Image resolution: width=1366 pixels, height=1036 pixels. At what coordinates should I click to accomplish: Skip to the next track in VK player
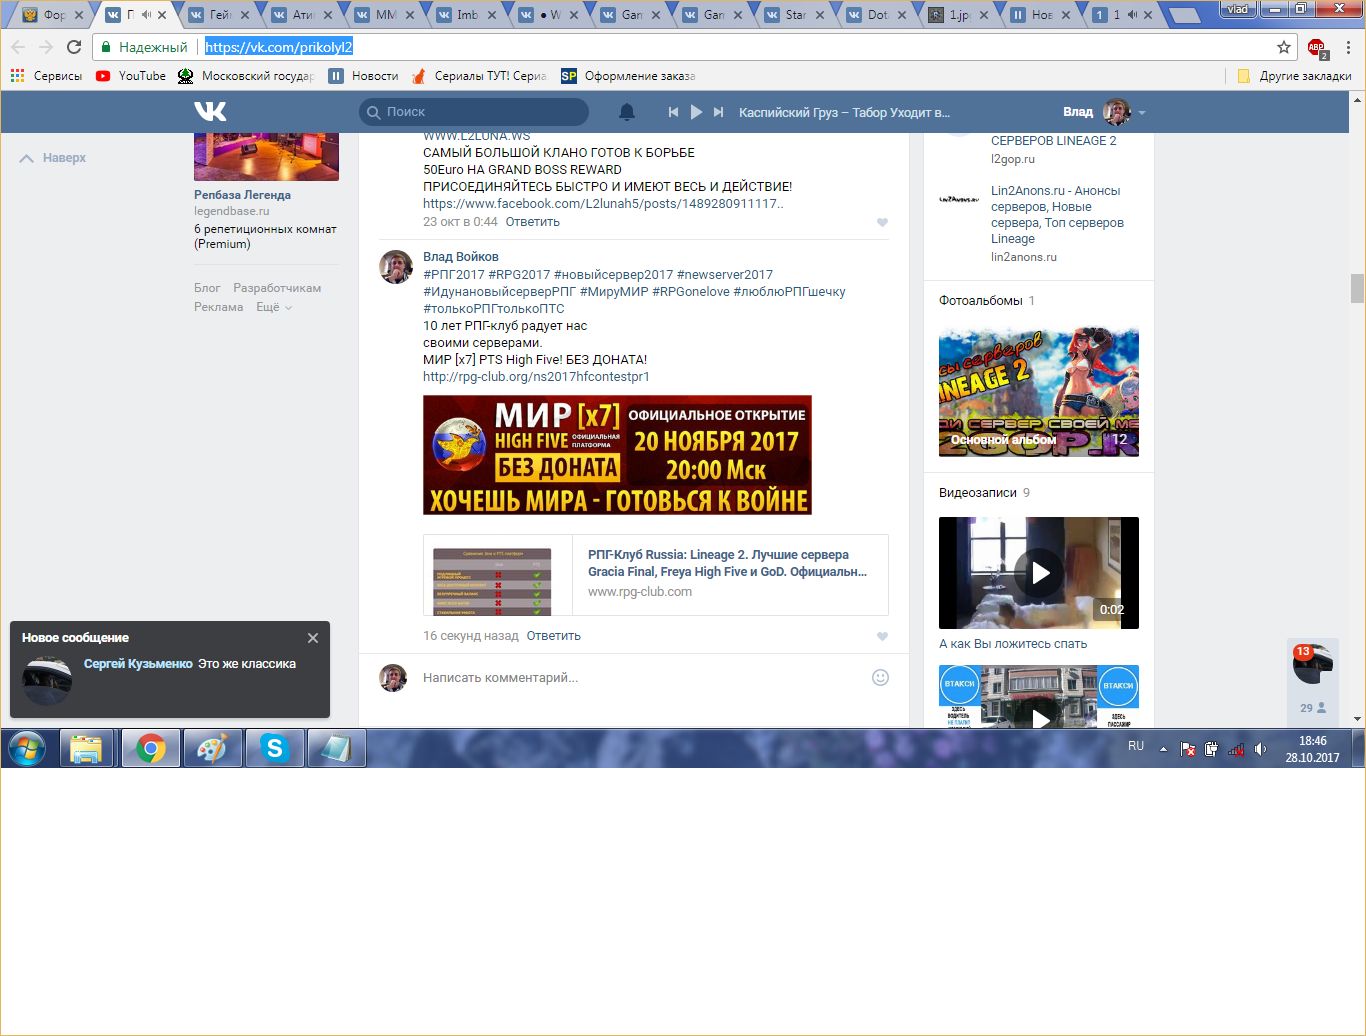point(718,112)
